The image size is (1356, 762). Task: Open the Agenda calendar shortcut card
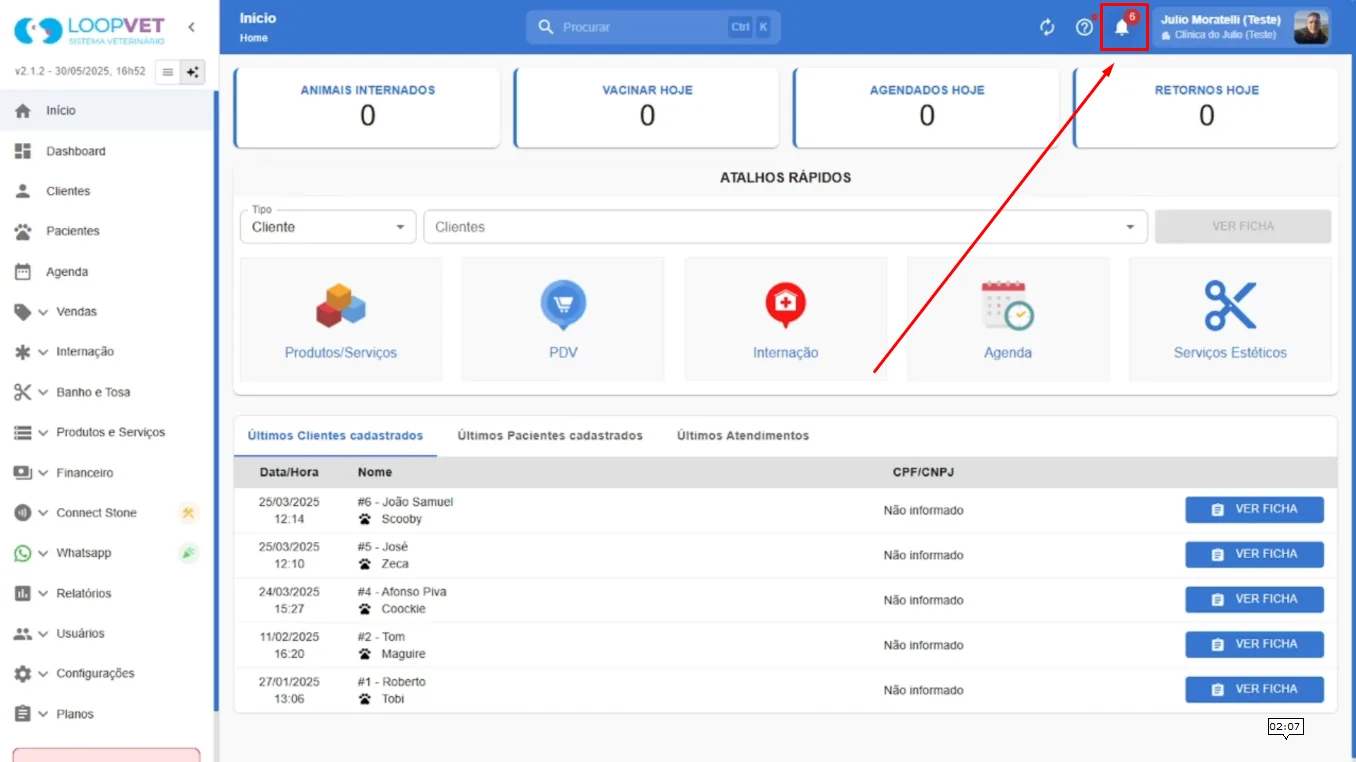tap(1008, 320)
